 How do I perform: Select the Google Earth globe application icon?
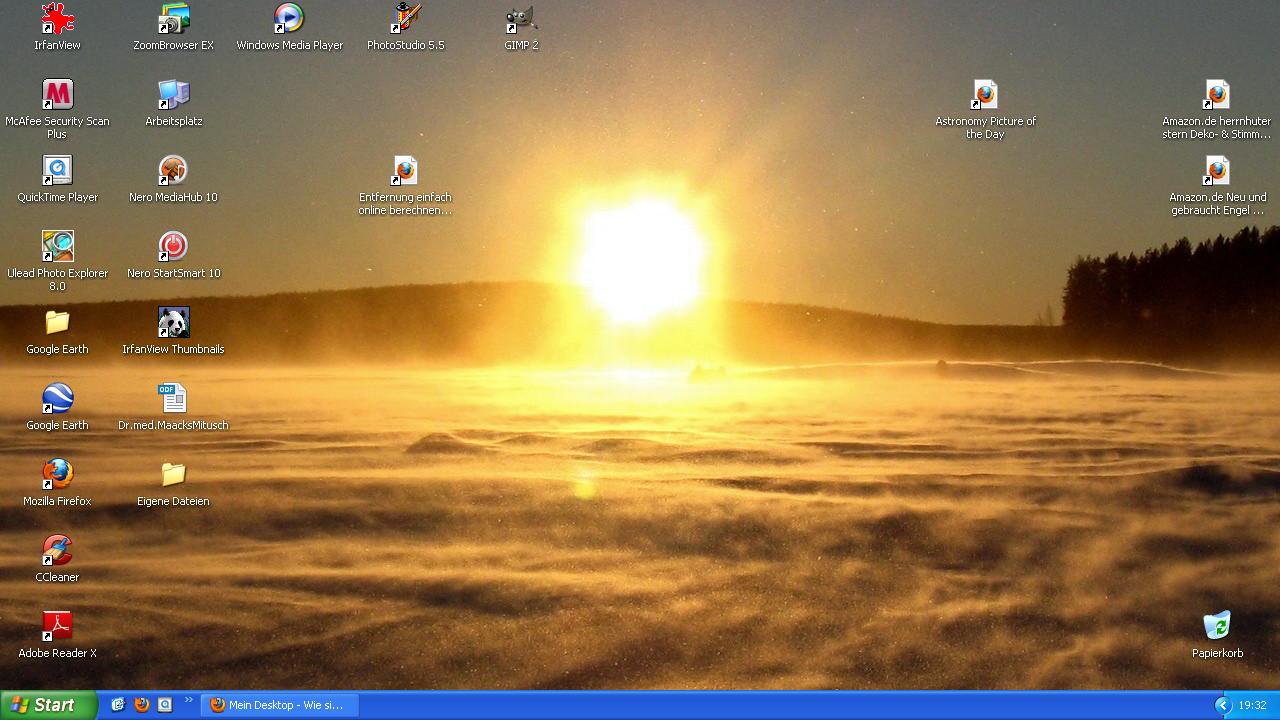tap(57, 399)
